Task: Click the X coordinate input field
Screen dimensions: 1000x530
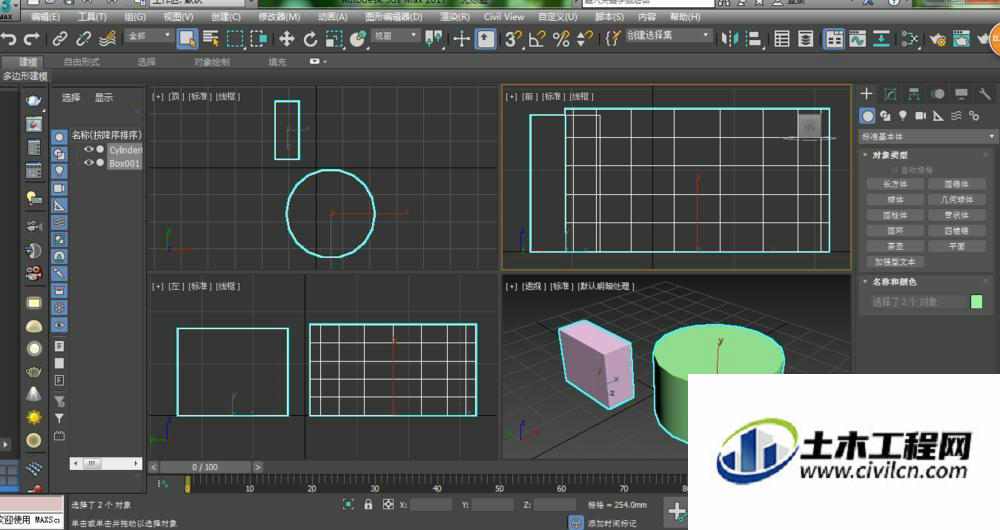Action: 431,504
